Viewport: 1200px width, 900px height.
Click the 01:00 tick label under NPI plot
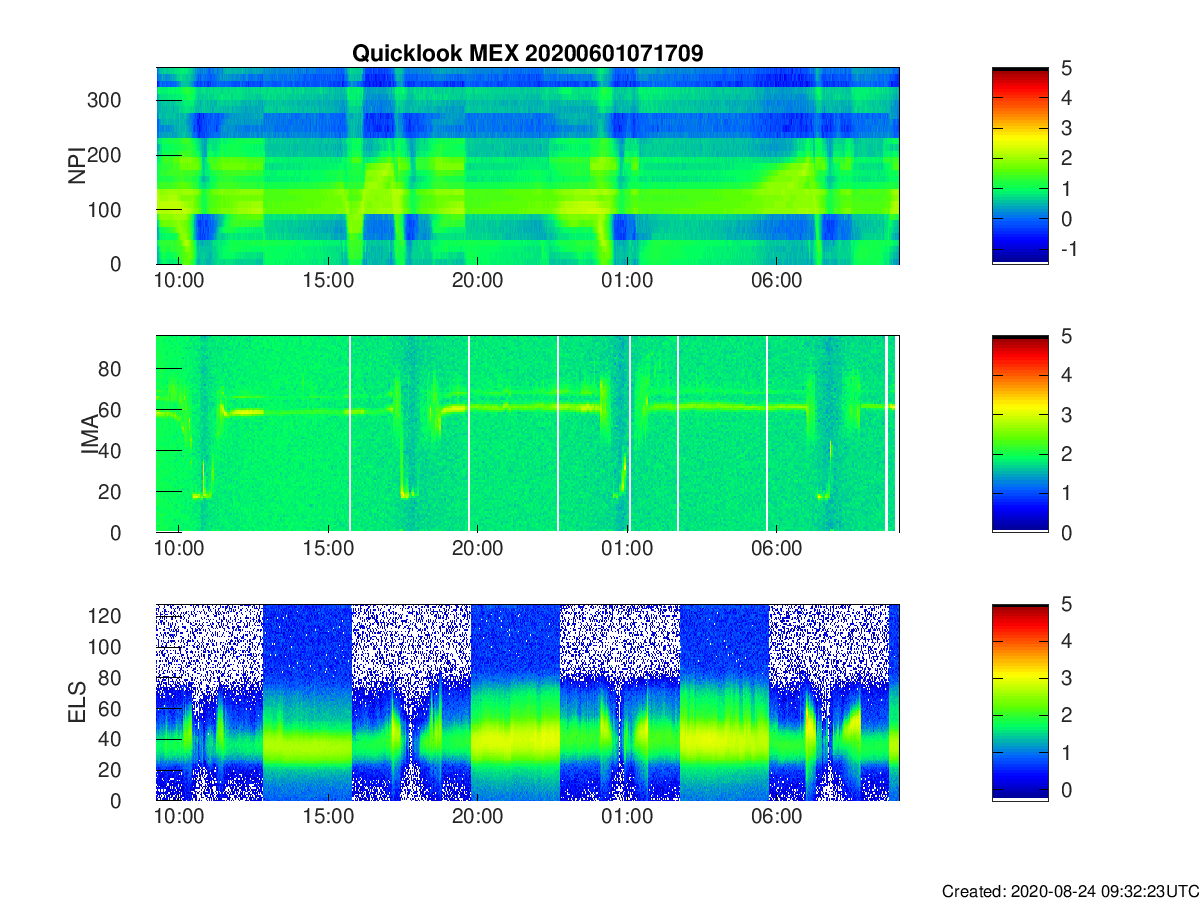[x=627, y=280]
